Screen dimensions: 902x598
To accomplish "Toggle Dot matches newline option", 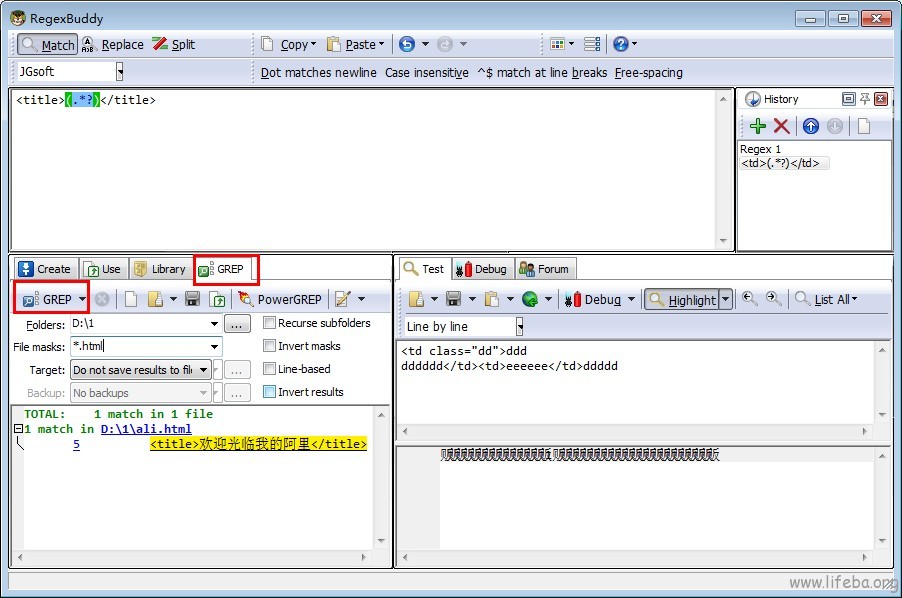I will click(318, 72).
